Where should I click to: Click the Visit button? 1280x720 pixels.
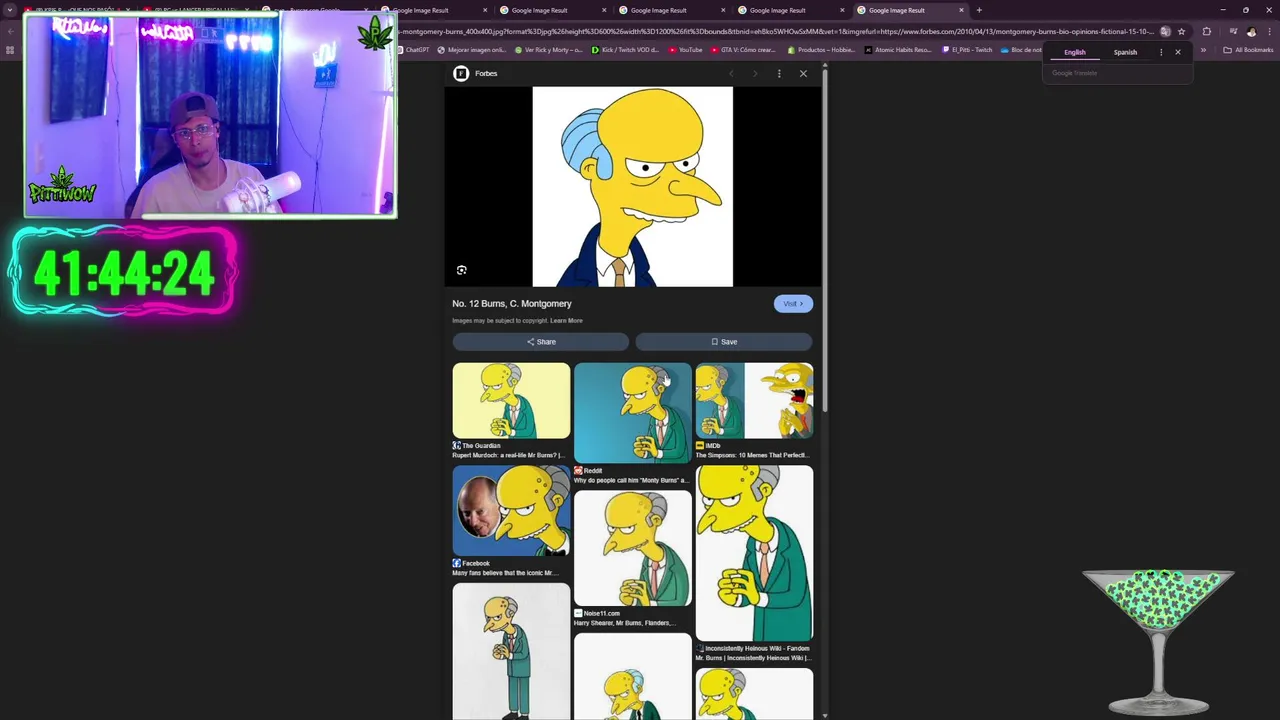click(x=793, y=304)
